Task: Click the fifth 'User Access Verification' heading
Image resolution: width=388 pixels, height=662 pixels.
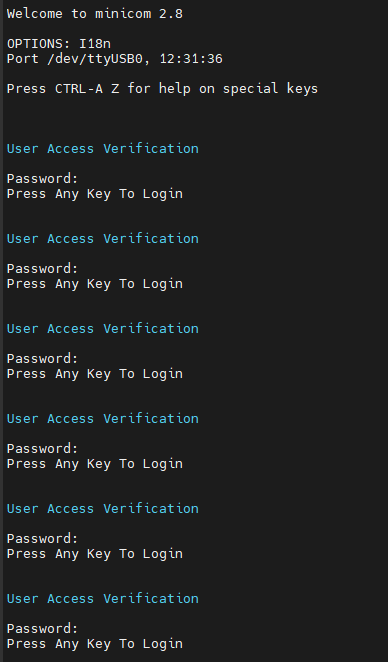Action: 103,508
